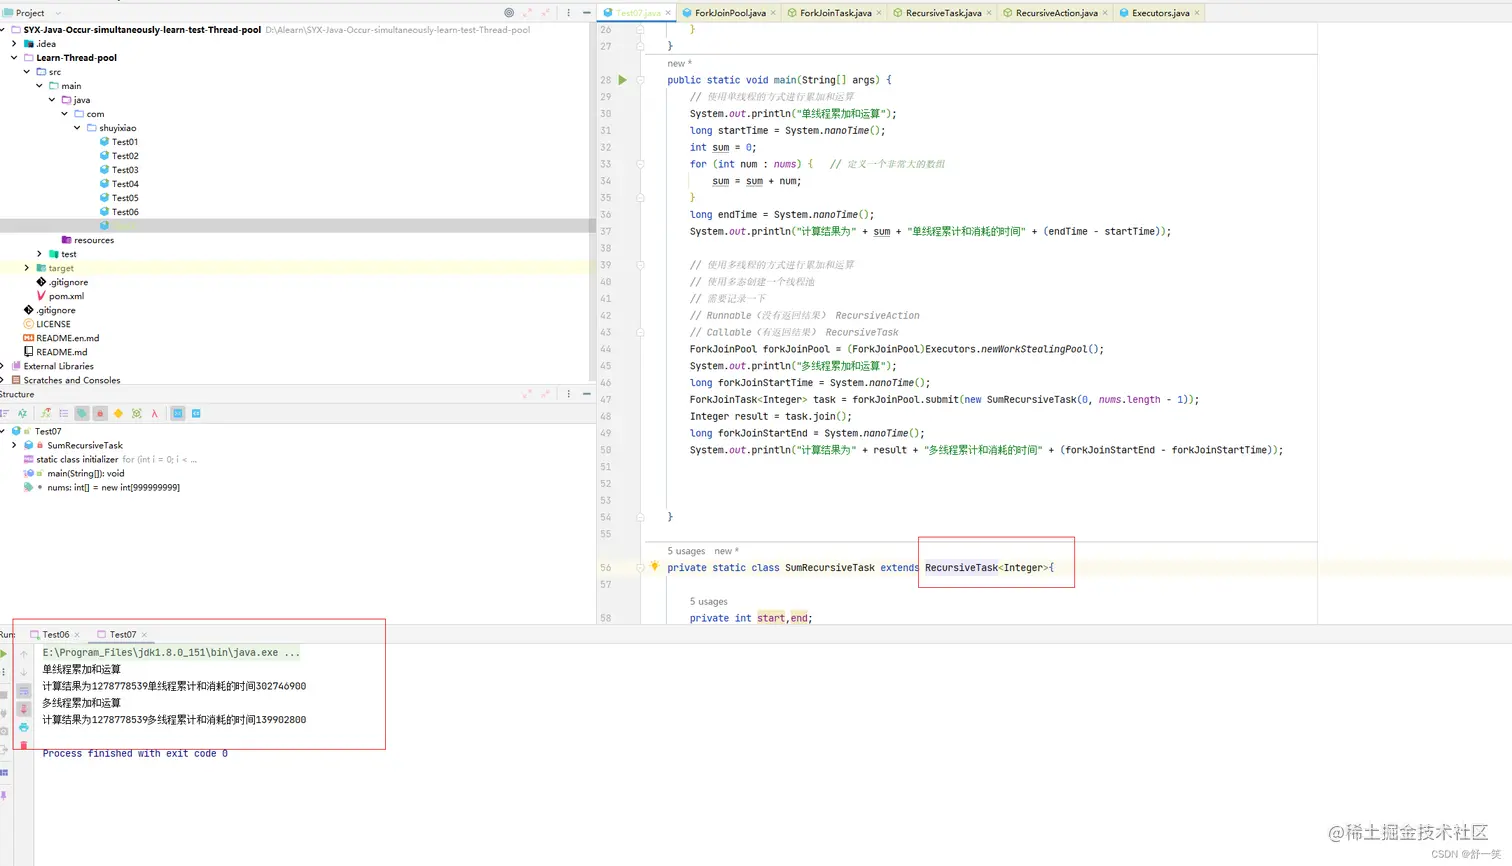Select the nums: int[] field in Structure
The height and width of the screenshot is (866, 1512).
point(113,487)
